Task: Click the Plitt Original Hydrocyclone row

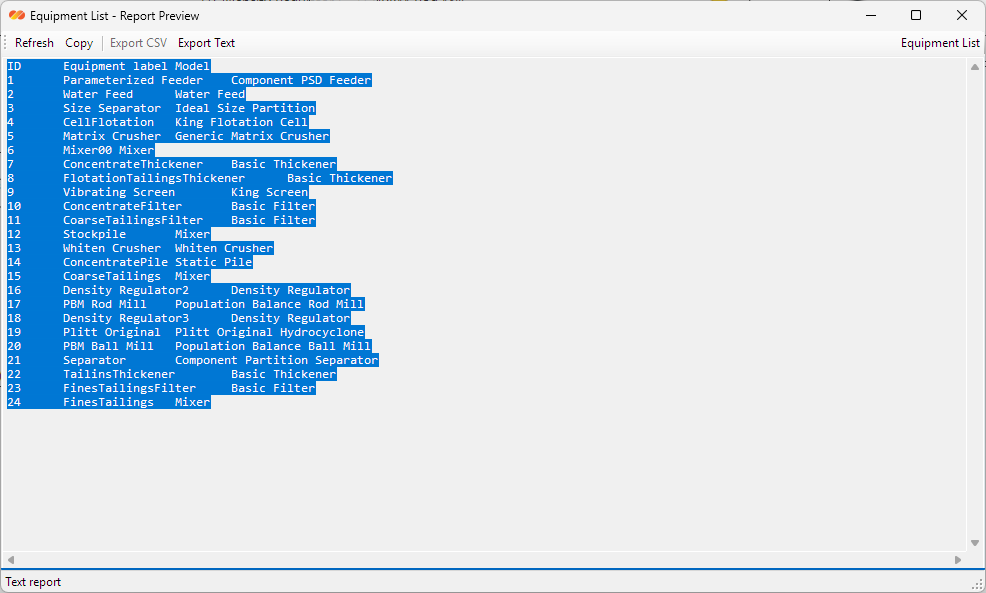Action: [x=186, y=332]
